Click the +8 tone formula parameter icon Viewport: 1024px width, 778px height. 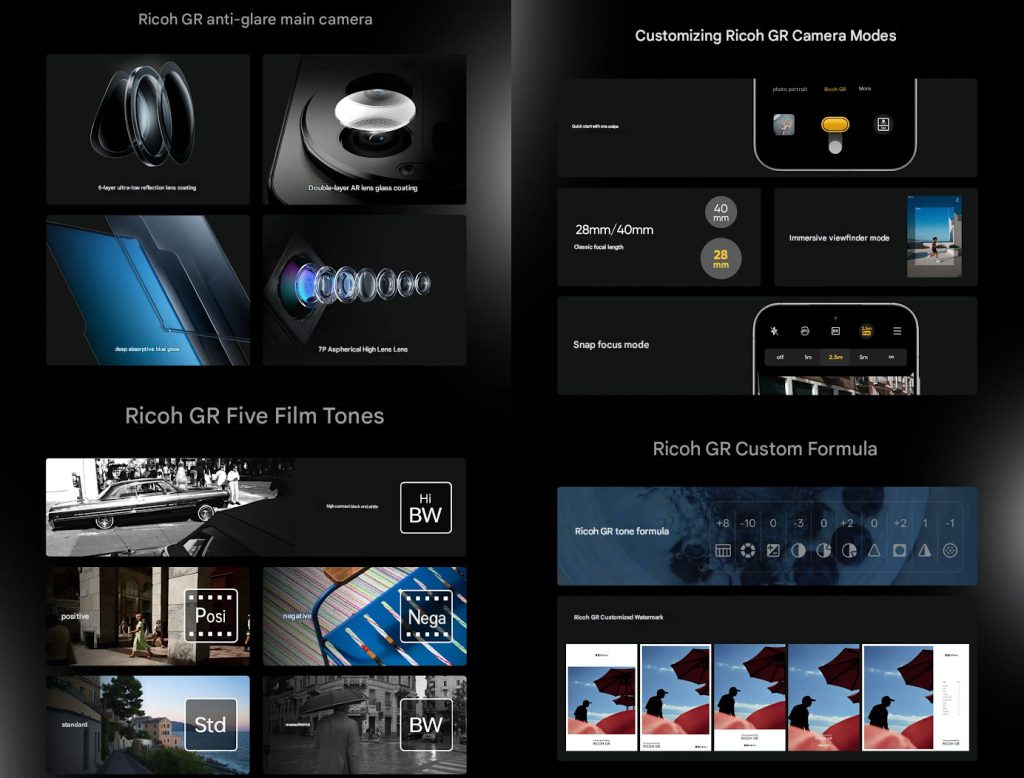(723, 550)
